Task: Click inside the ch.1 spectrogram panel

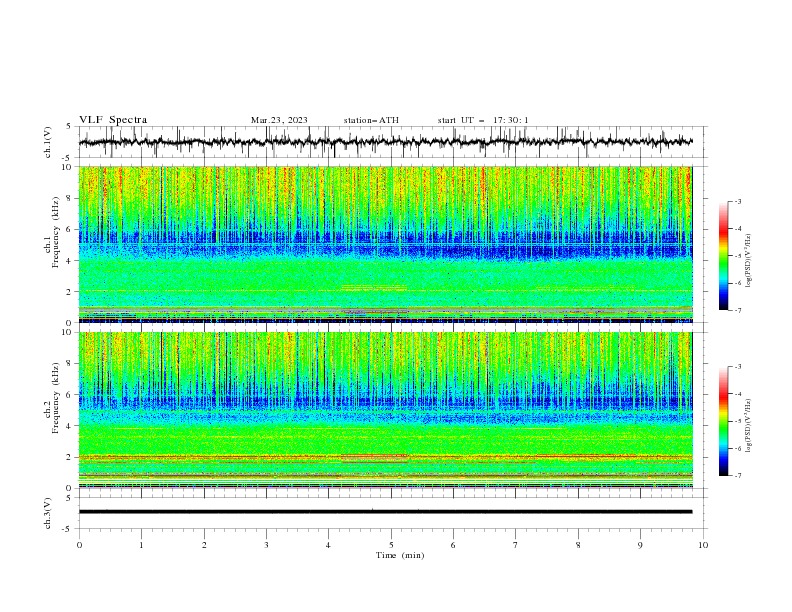Action: pos(386,244)
